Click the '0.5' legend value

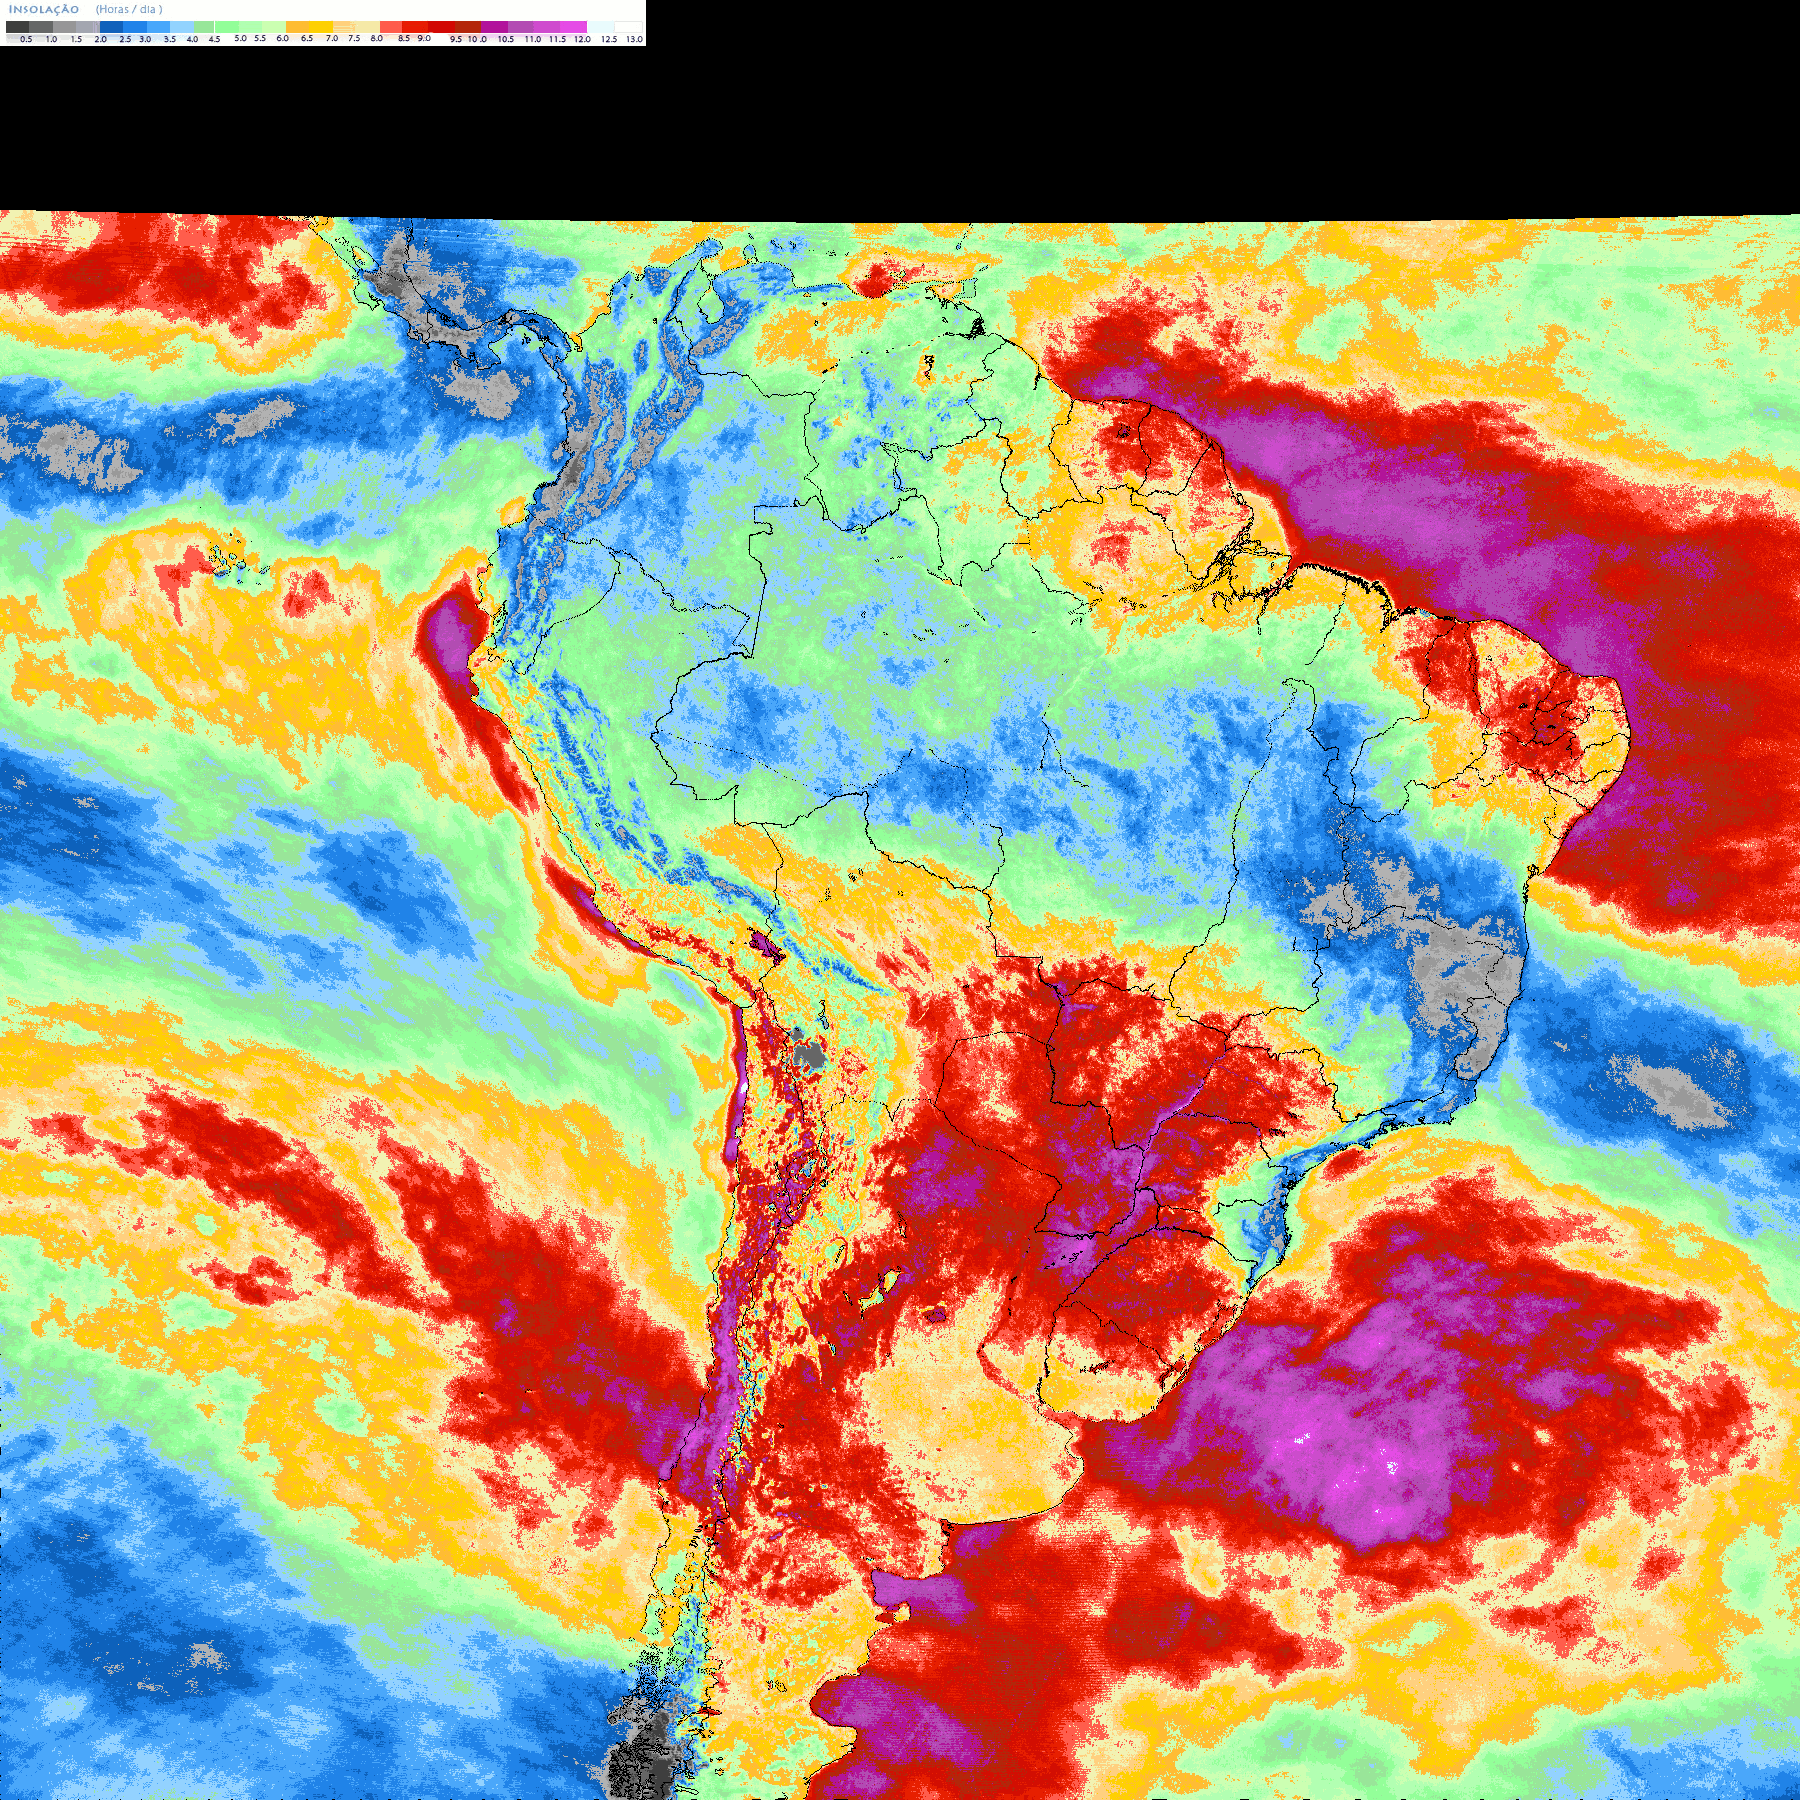(x=26, y=39)
